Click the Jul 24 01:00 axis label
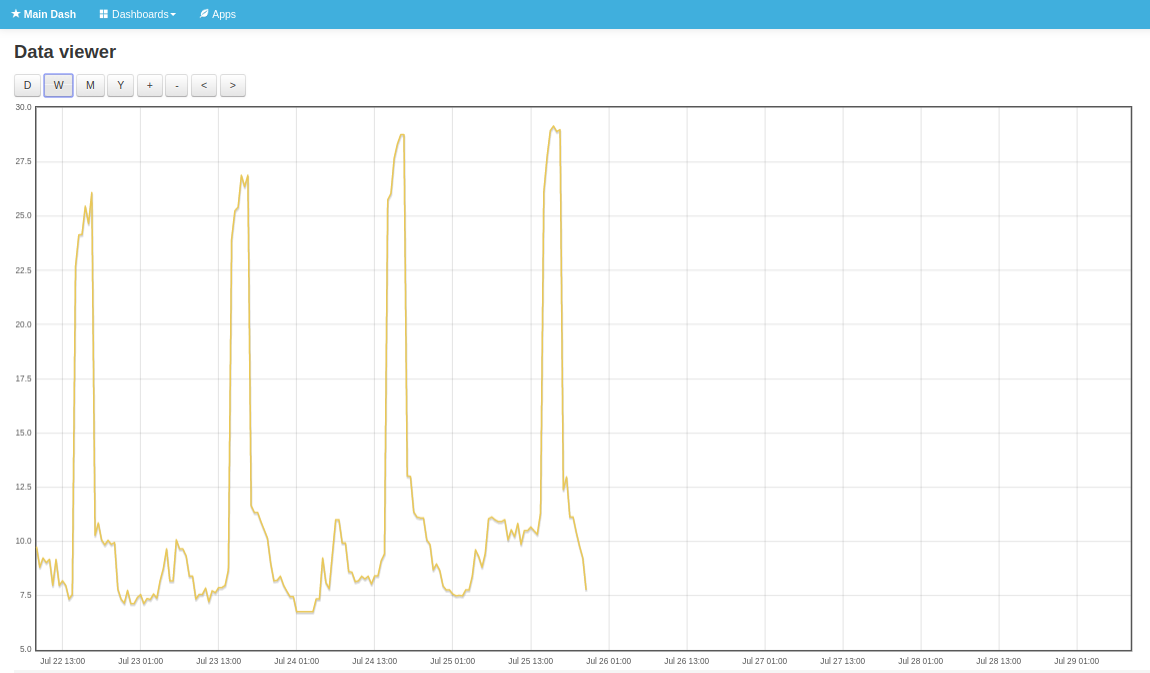1150x673 pixels. (296, 661)
